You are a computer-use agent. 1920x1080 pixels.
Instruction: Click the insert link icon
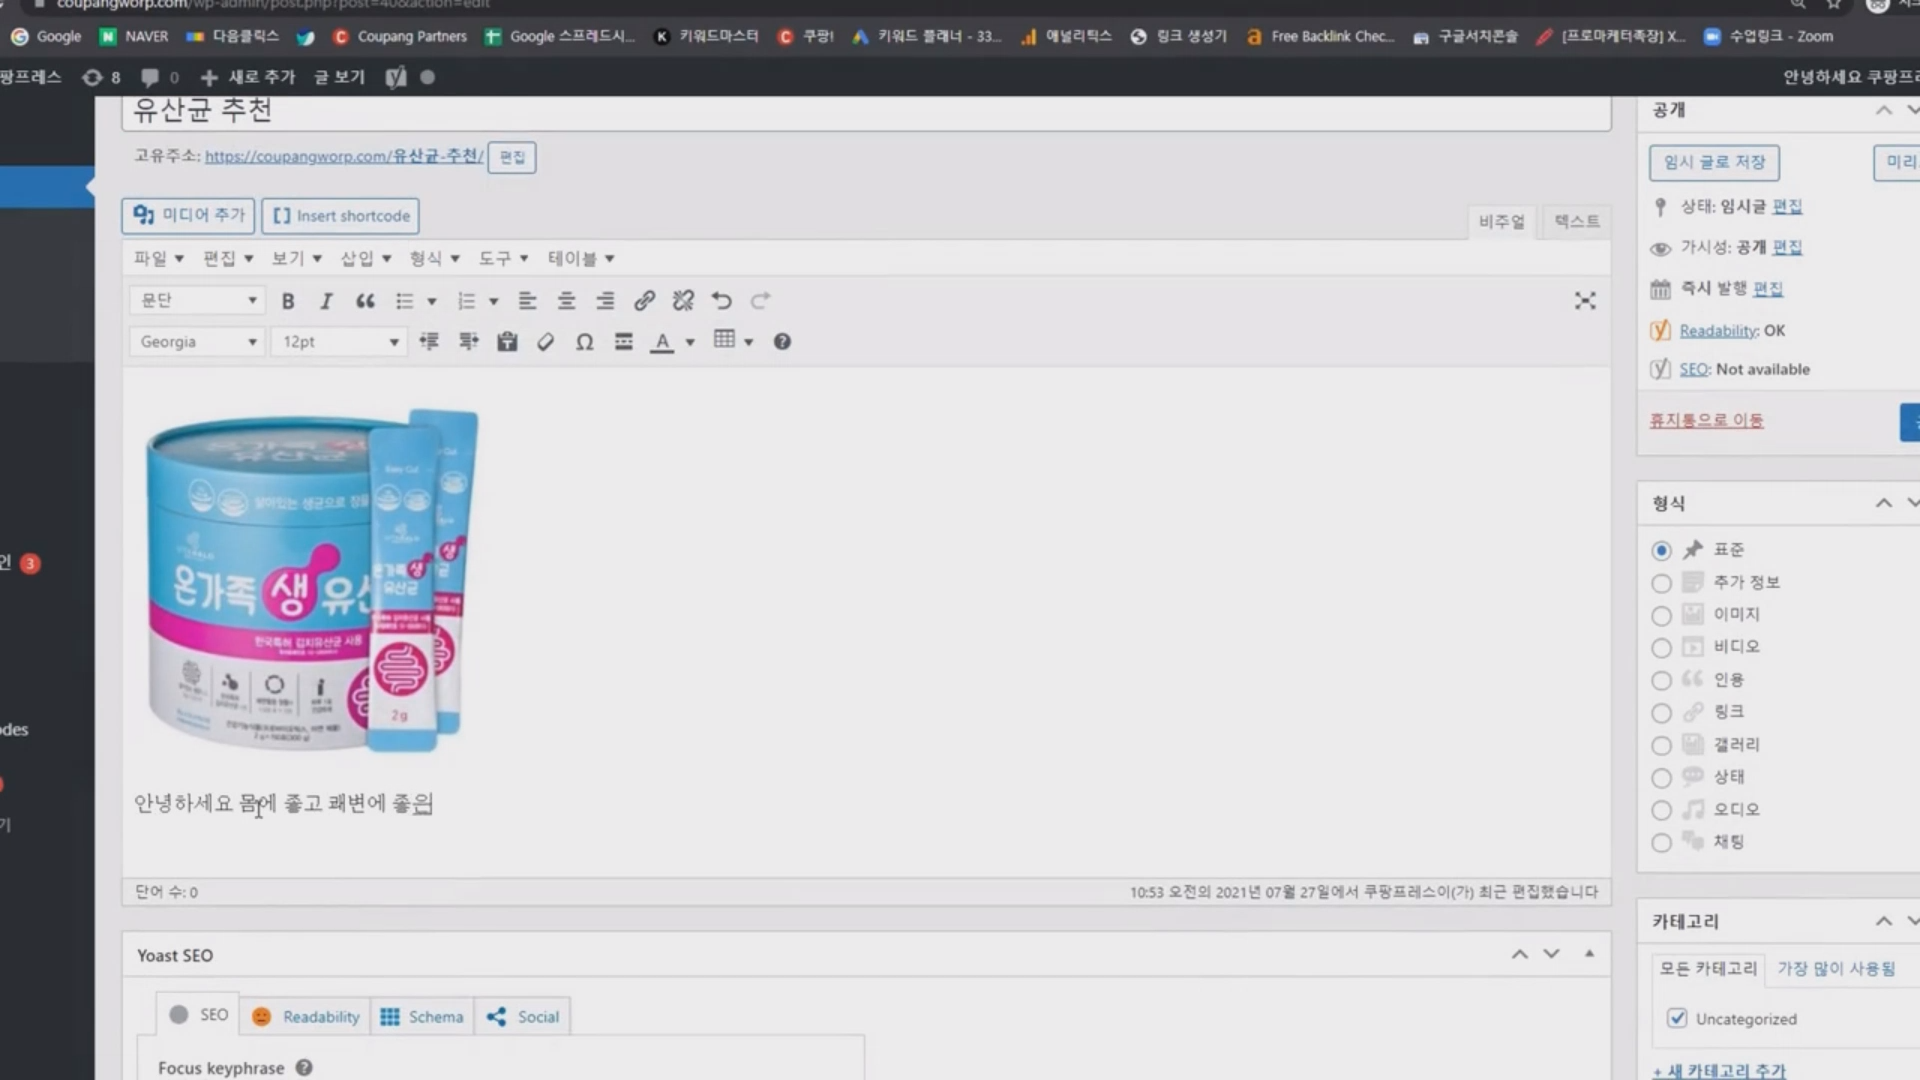point(644,301)
